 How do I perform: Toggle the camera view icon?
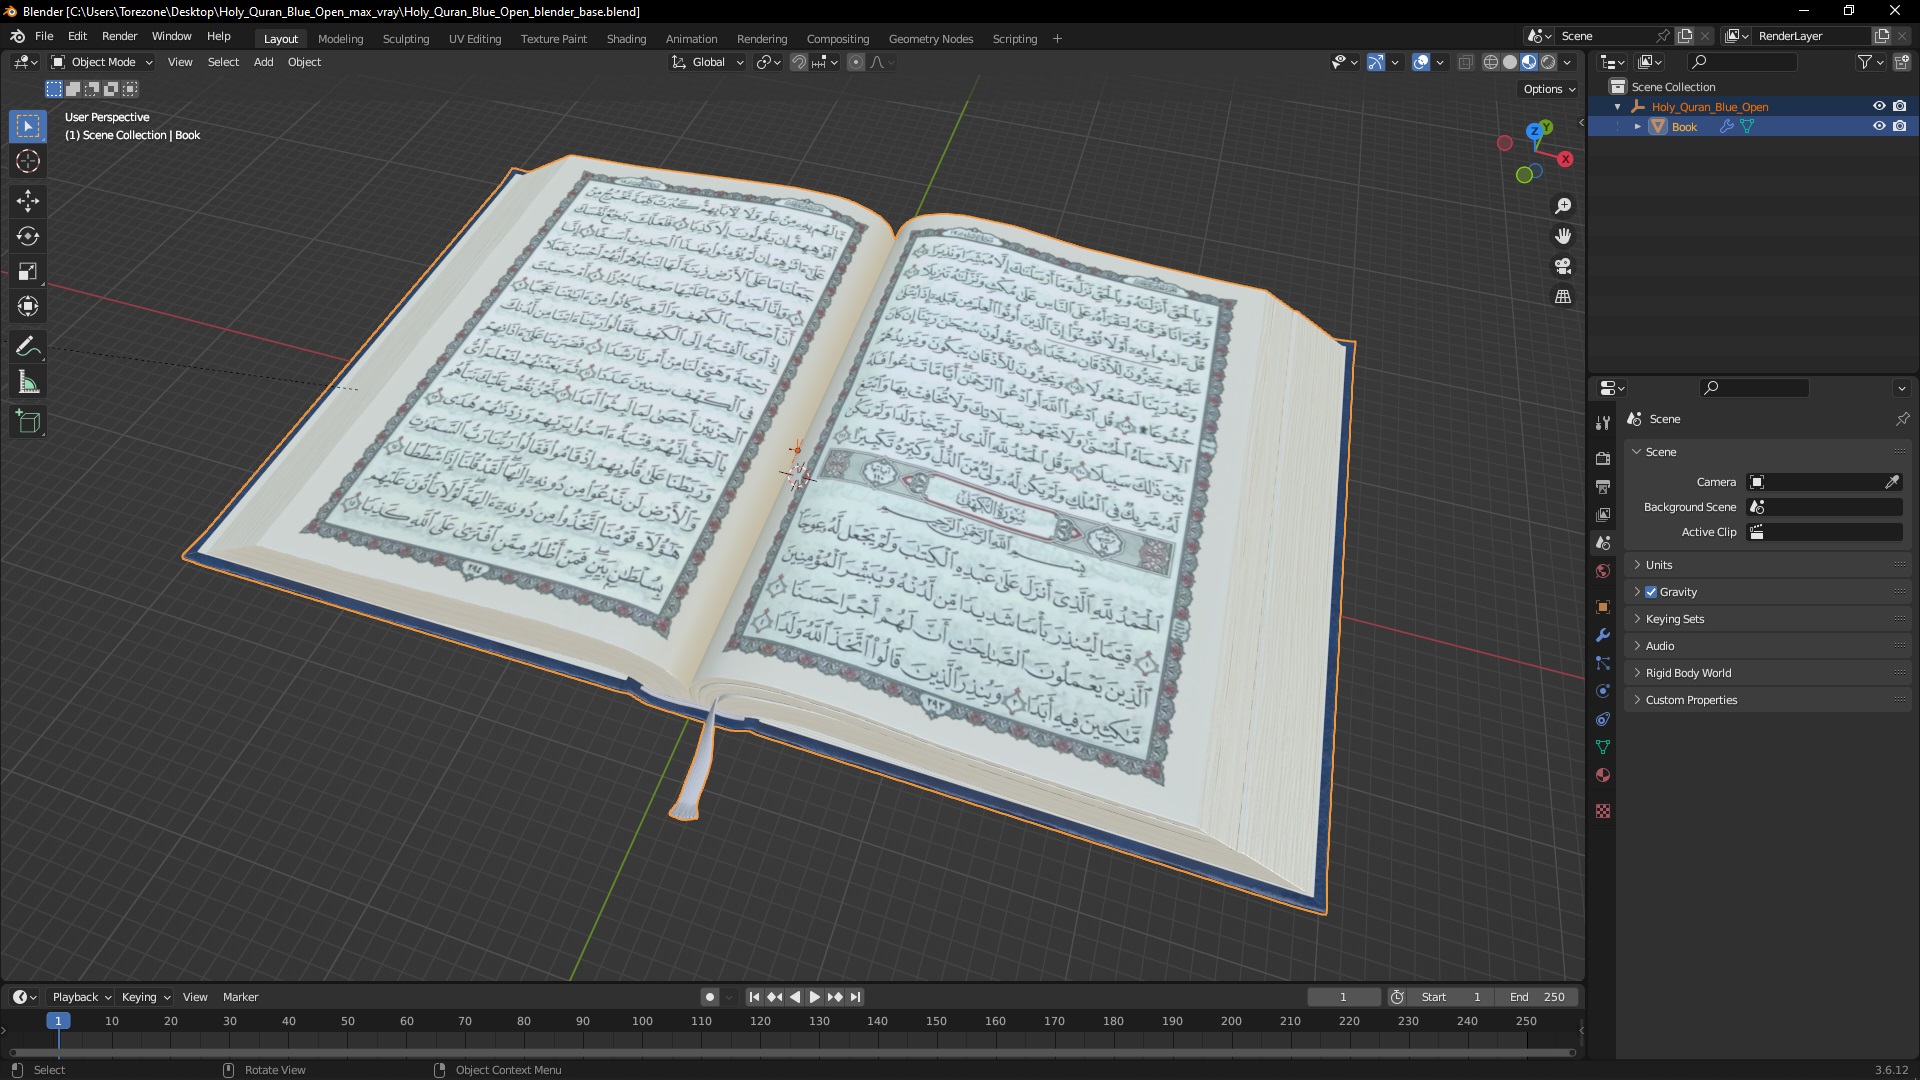coord(1563,266)
